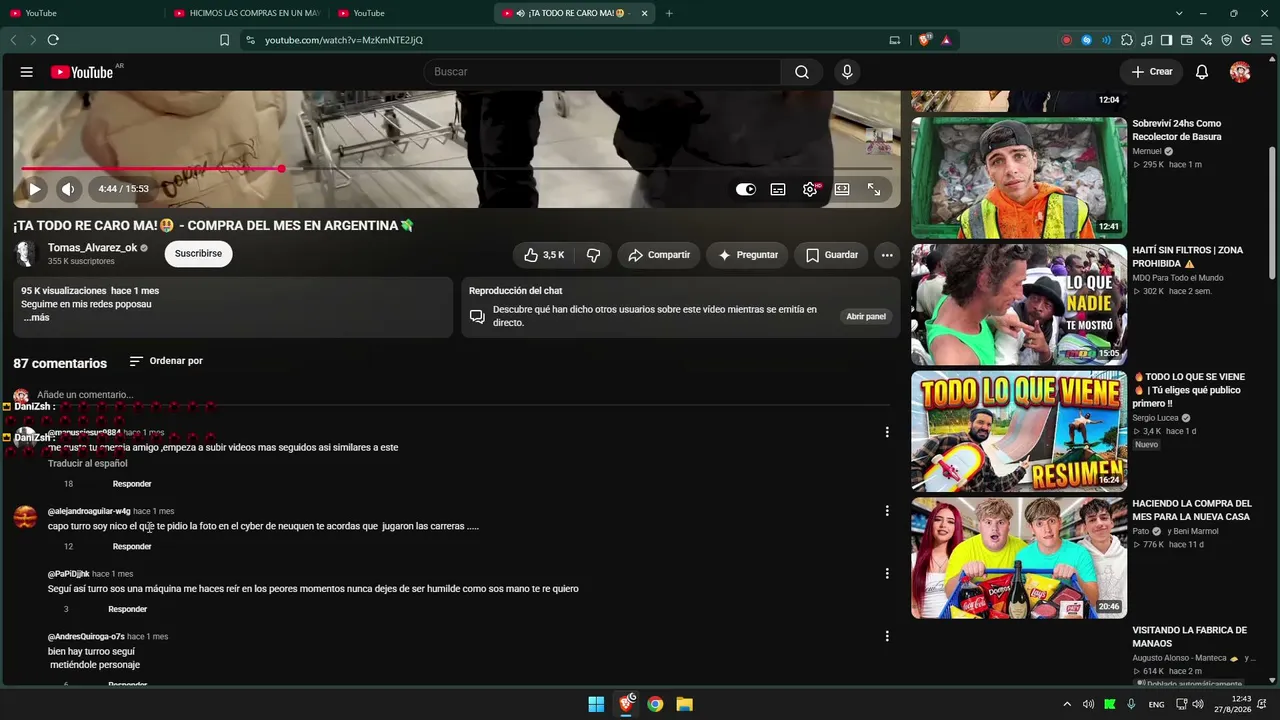Open the browser main menu

click(1266, 40)
